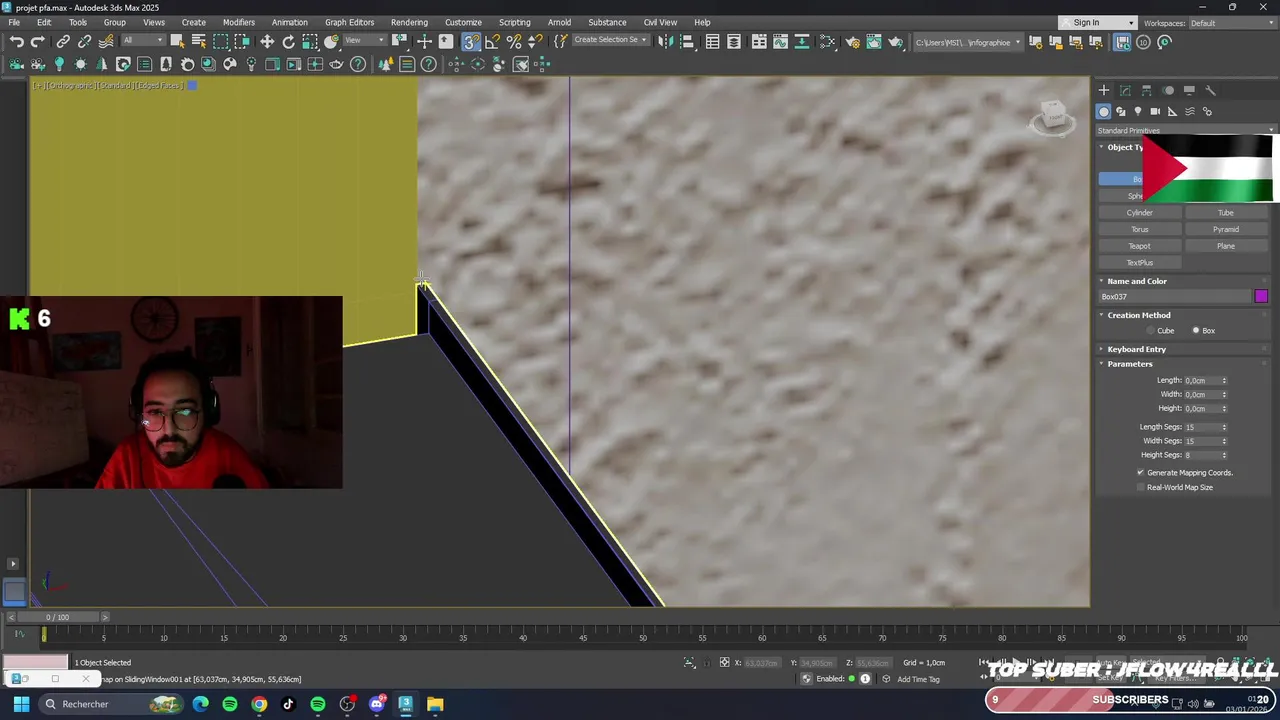Viewport: 1280px width, 720px height.
Task: Collapse the Creation Method rollout
Action: tap(1138, 315)
